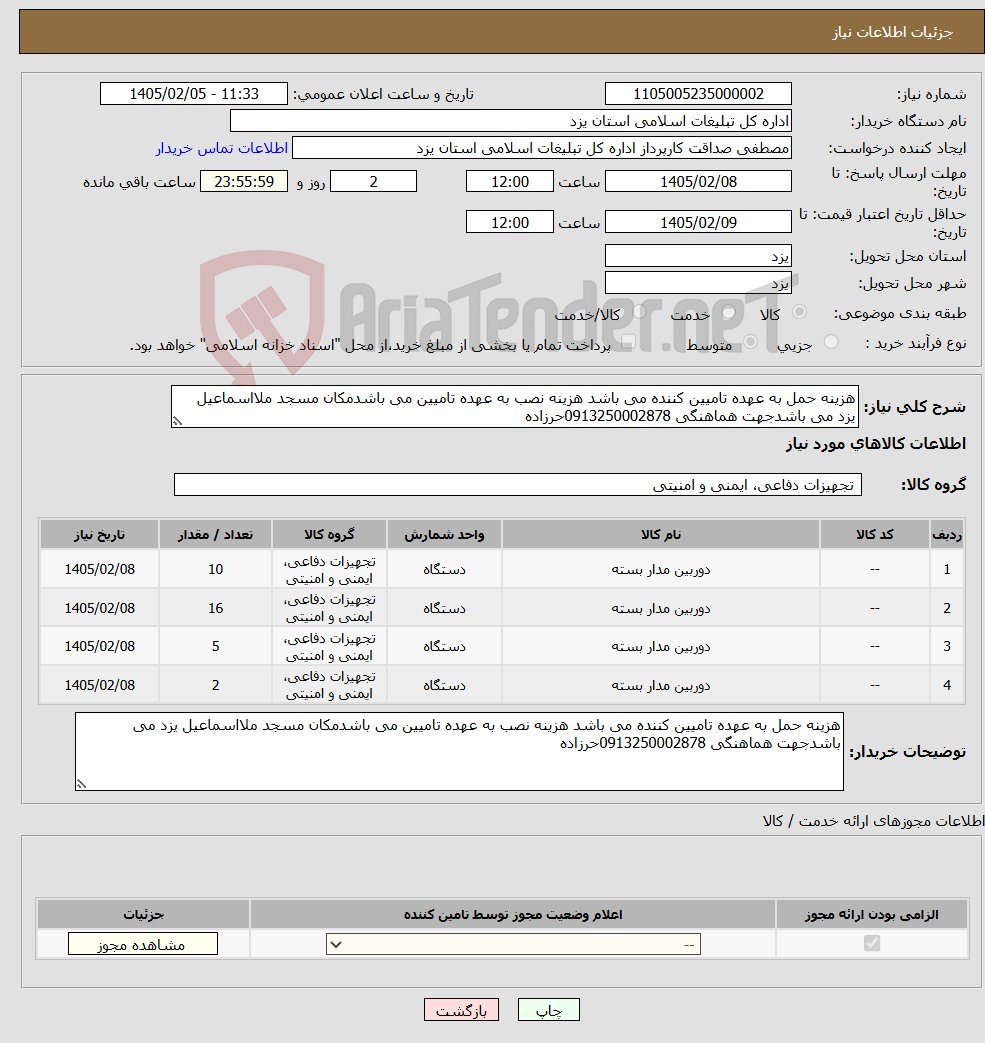Click the تاریخ نیاز column header
This screenshot has height=1043, width=985.
pyautogui.click(x=100, y=535)
